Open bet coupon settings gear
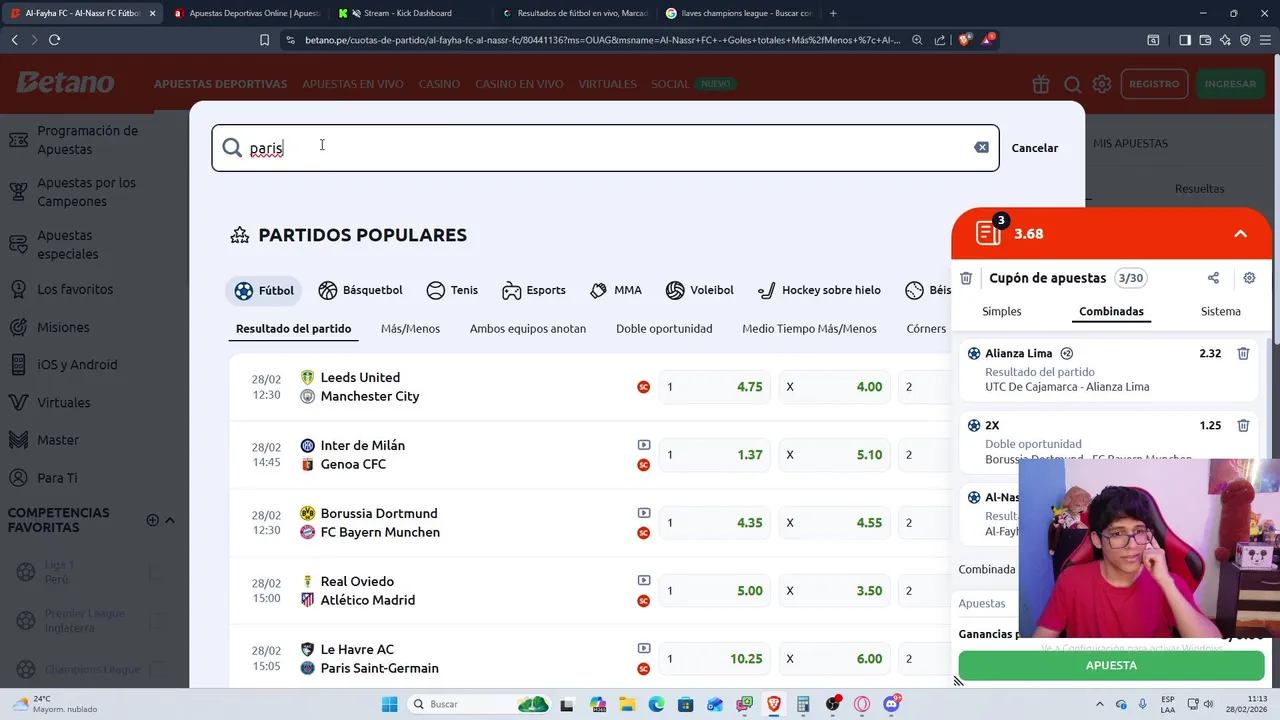 coord(1249,278)
